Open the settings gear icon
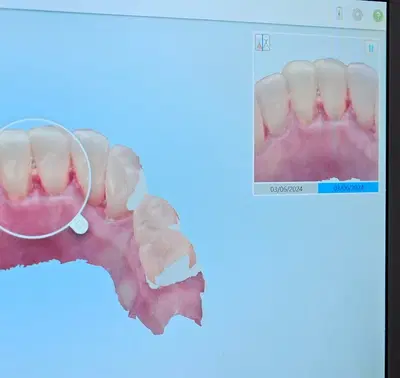 (358, 15)
